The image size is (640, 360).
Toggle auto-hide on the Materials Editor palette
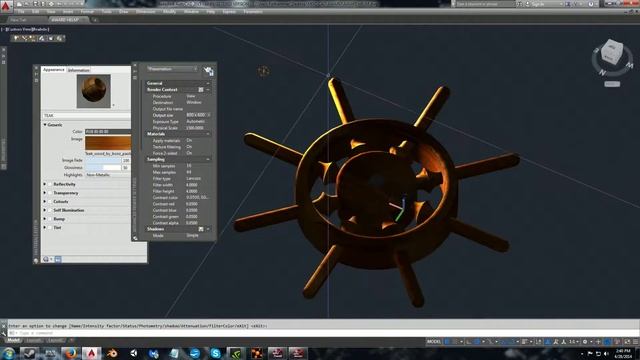[36, 74]
